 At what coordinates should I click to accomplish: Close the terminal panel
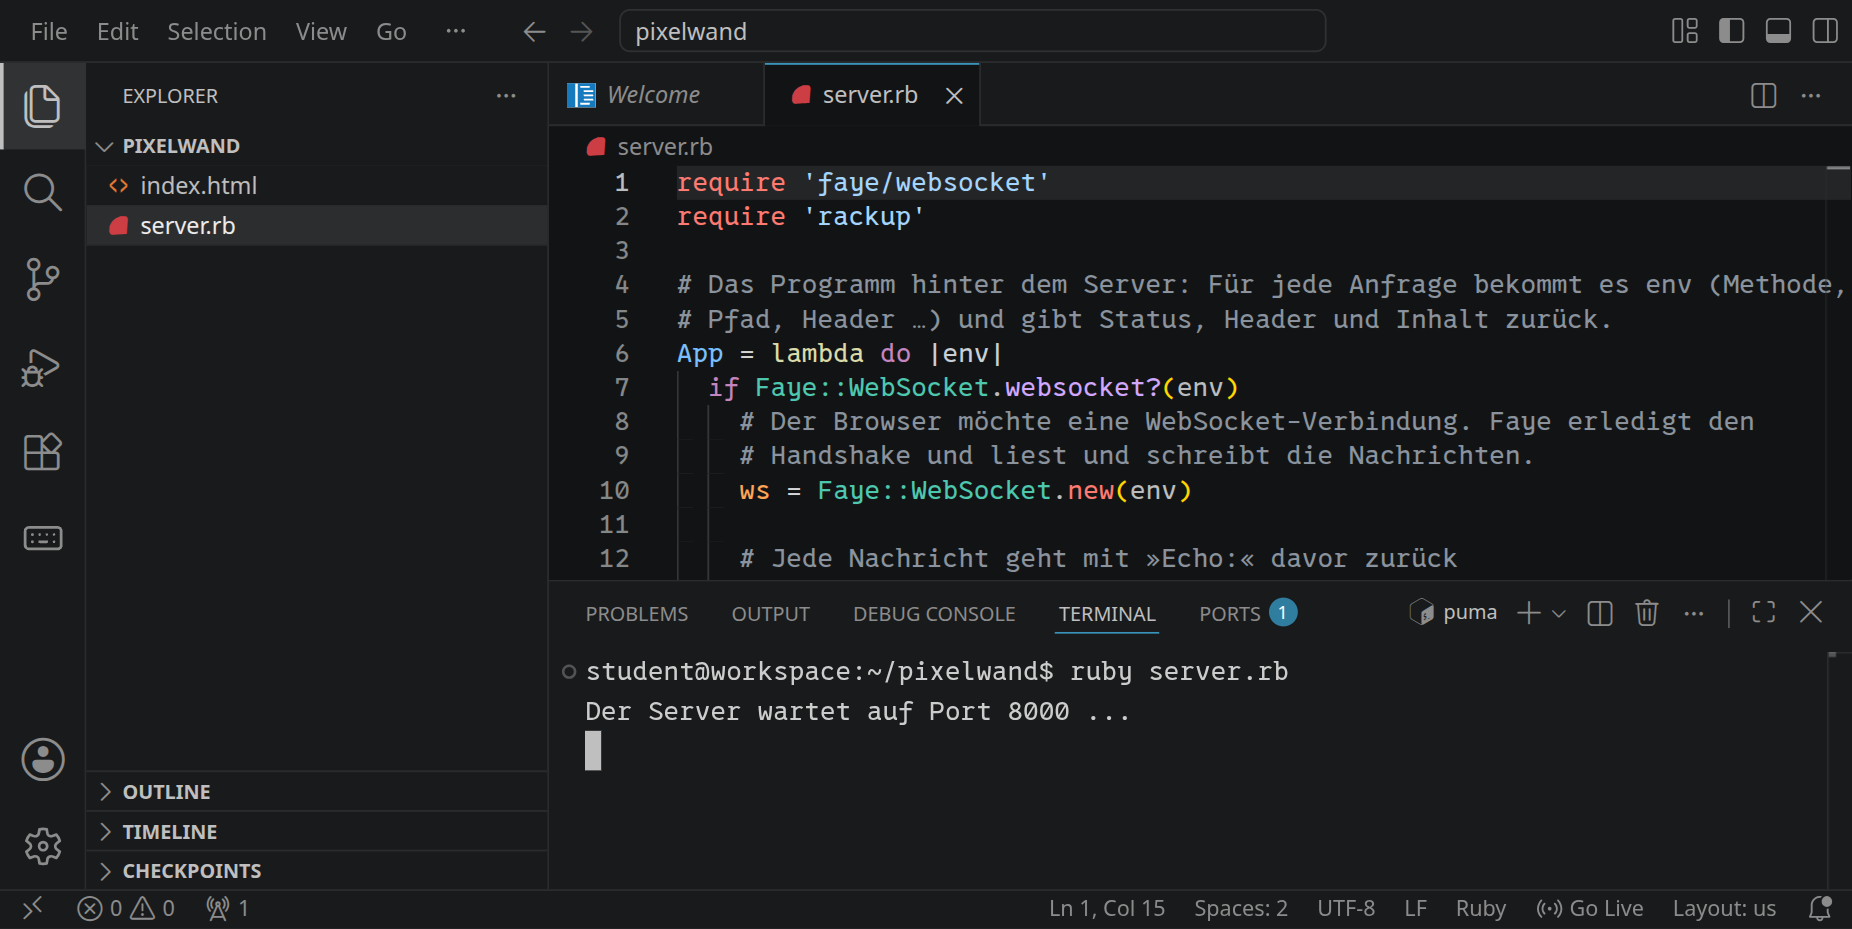[x=1811, y=612]
